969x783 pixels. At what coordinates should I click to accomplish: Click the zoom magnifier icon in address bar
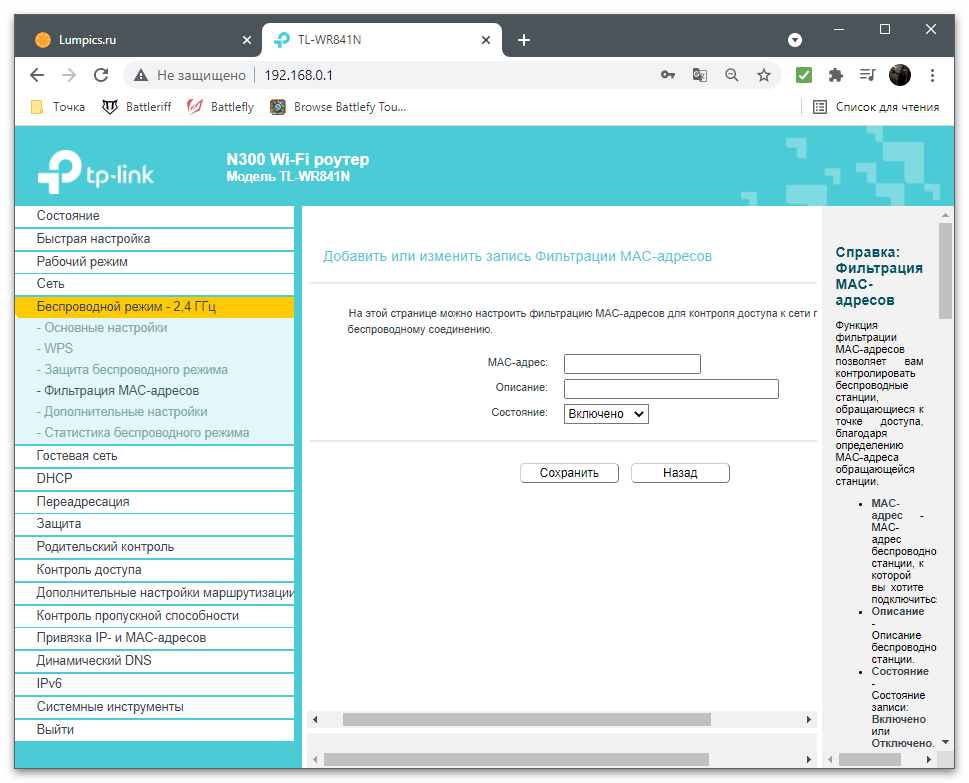click(x=732, y=75)
